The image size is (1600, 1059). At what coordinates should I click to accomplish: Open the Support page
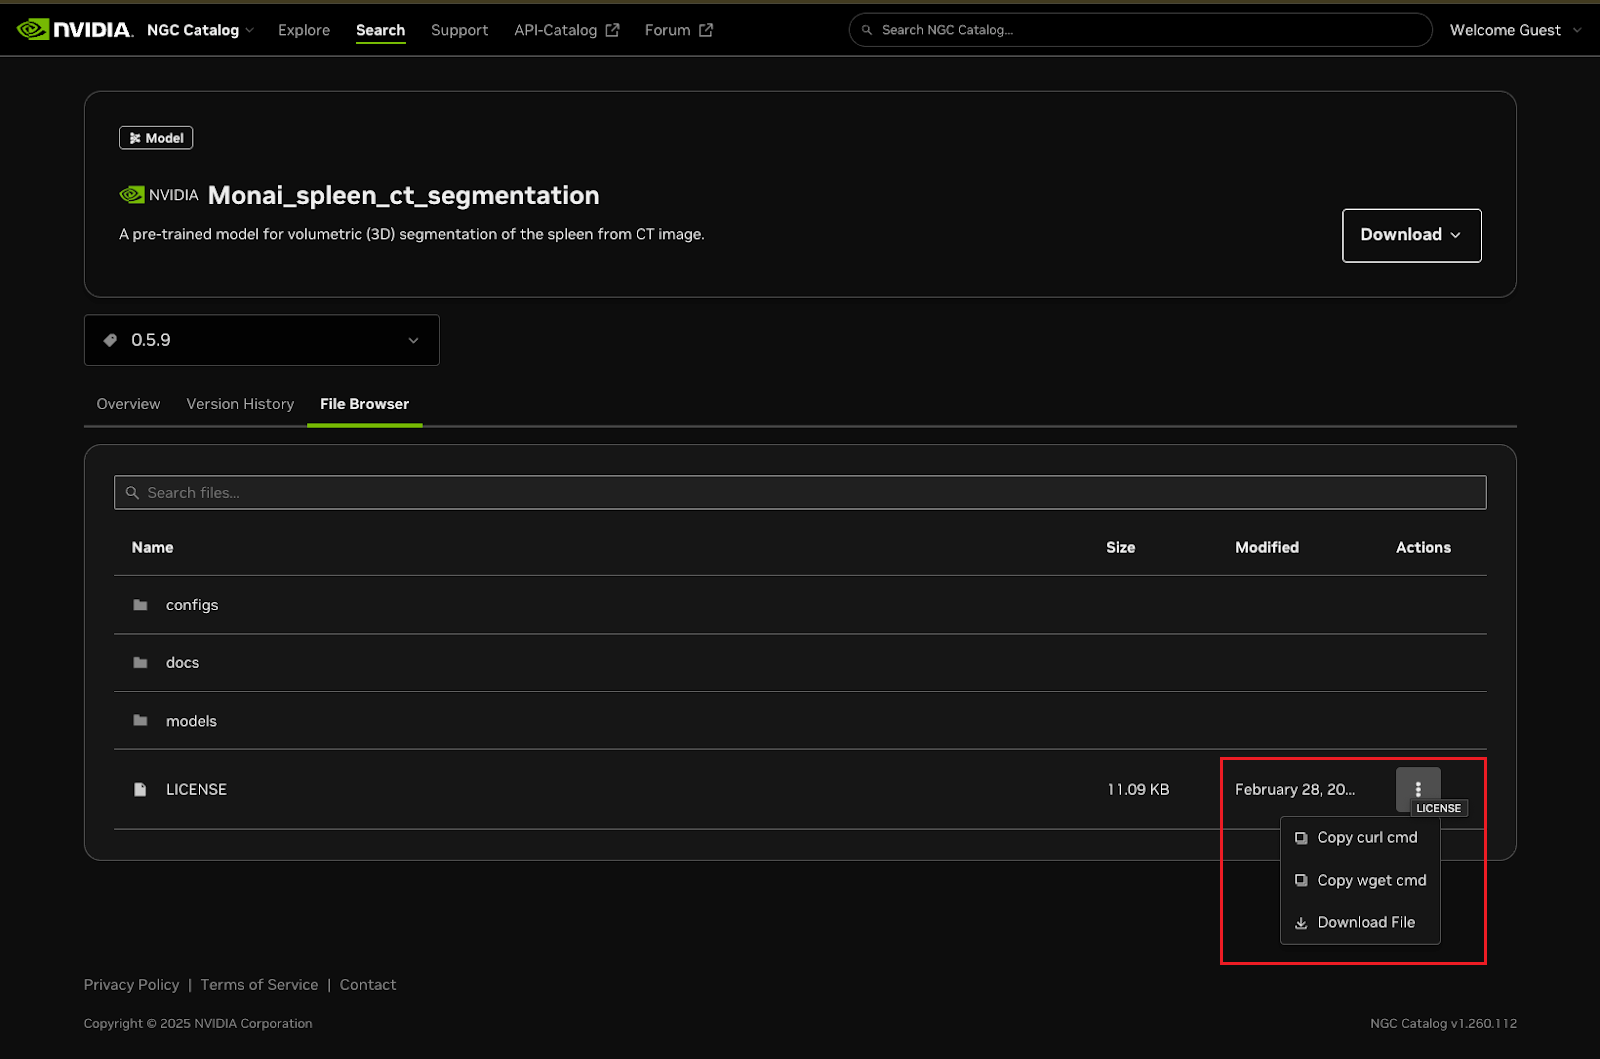459,30
